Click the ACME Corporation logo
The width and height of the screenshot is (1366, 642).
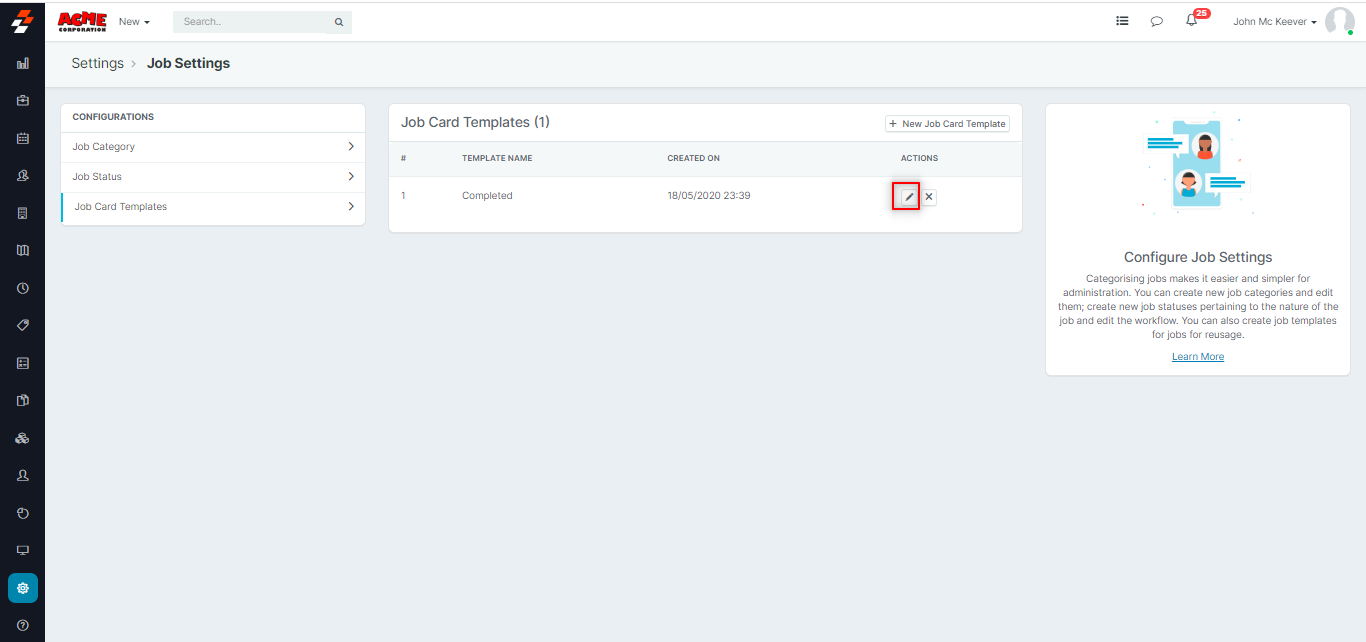pyautogui.click(x=82, y=21)
